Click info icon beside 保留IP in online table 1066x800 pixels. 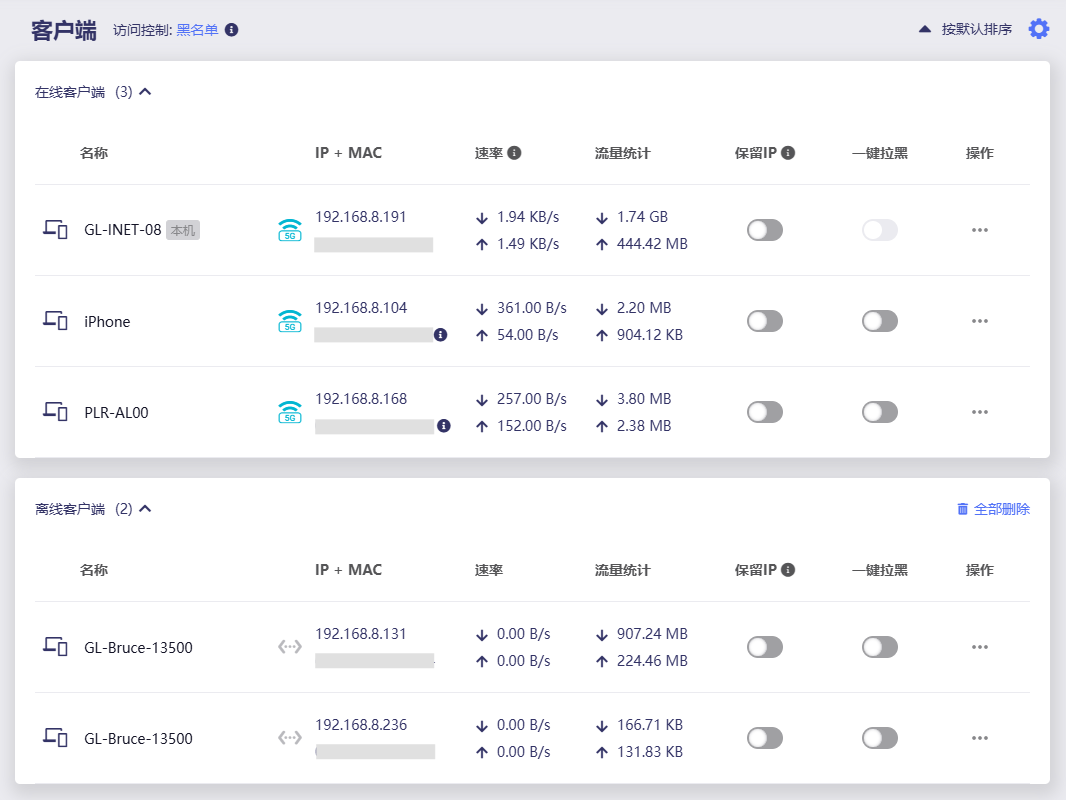pos(788,153)
